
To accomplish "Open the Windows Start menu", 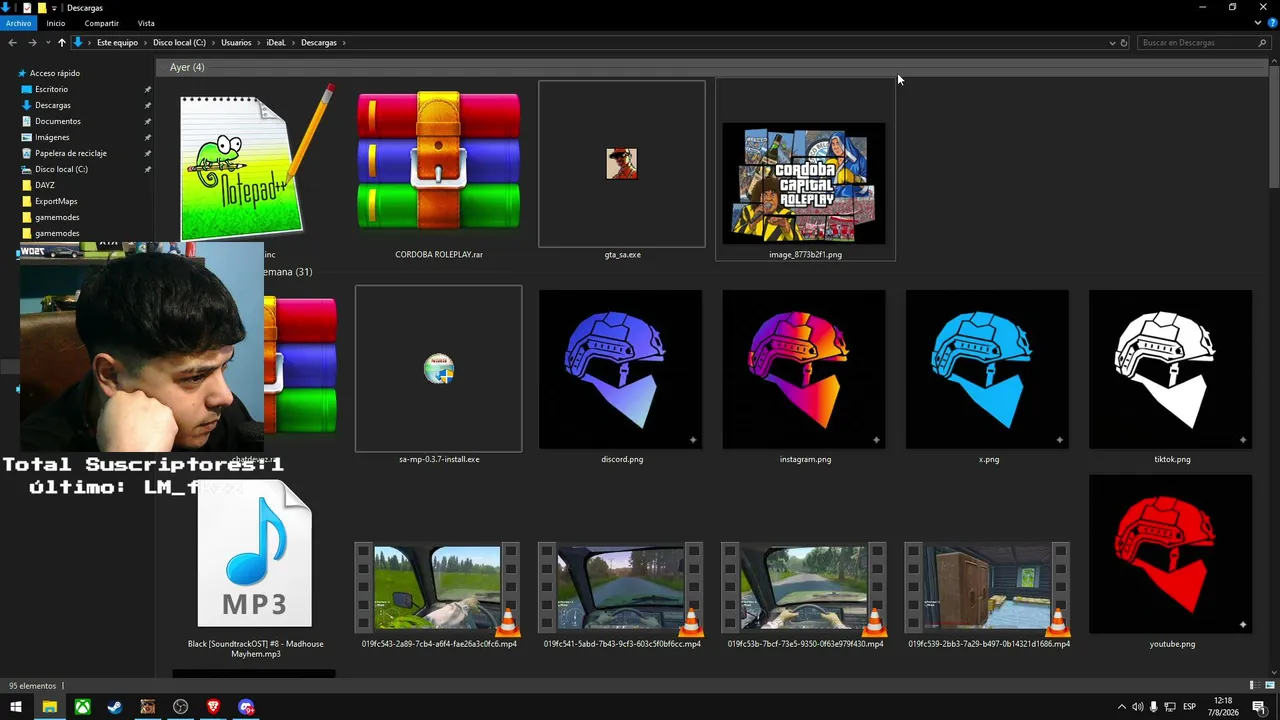I will pyautogui.click(x=16, y=707).
